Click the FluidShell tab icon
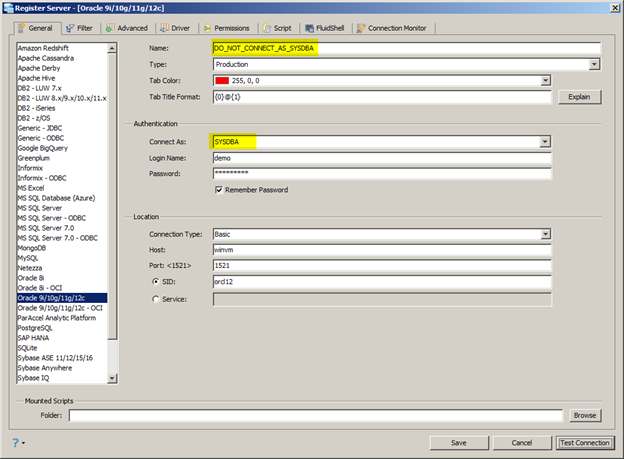The width and height of the screenshot is (624, 459). pyautogui.click(x=309, y=28)
